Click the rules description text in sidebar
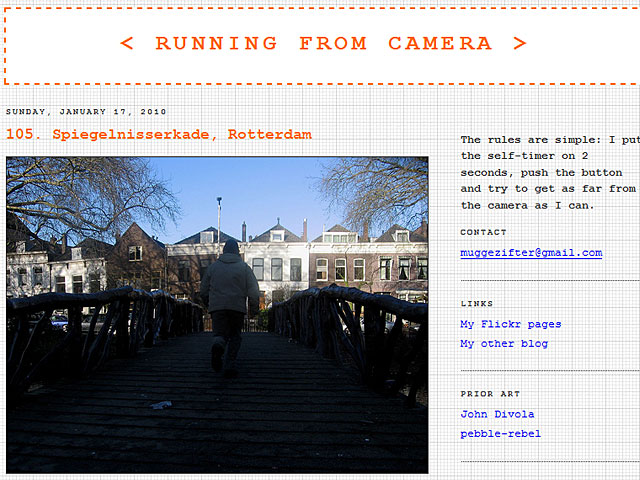Screen dimensions: 640x480 (548, 172)
